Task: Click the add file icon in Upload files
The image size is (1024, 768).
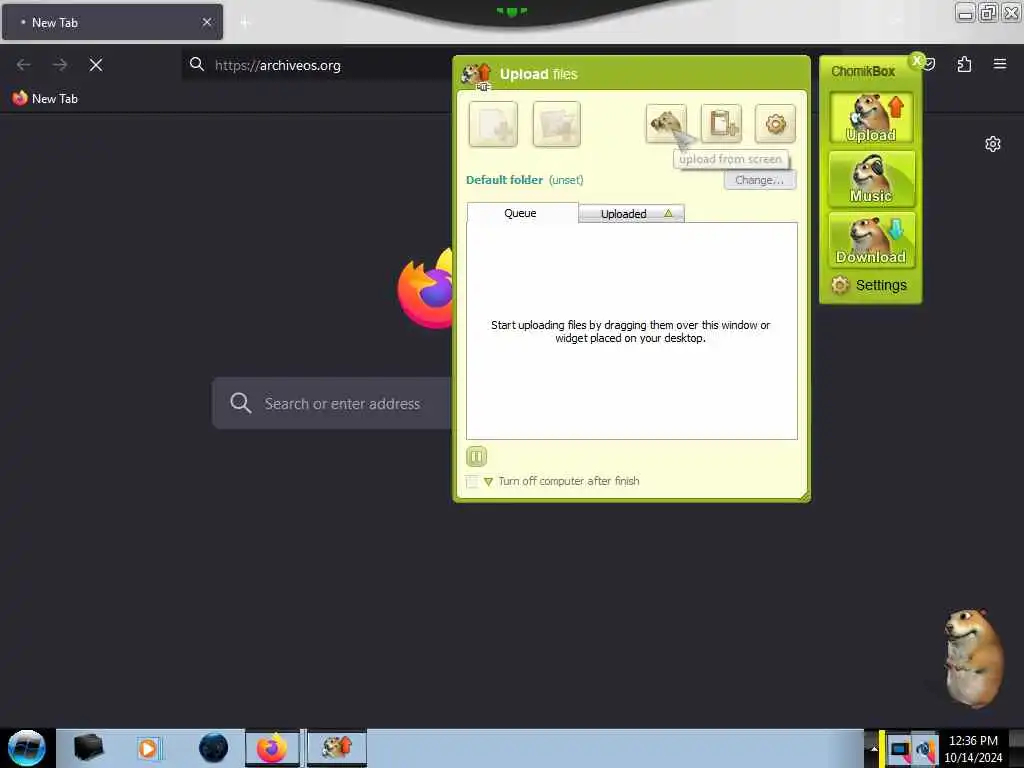Action: tap(493, 124)
